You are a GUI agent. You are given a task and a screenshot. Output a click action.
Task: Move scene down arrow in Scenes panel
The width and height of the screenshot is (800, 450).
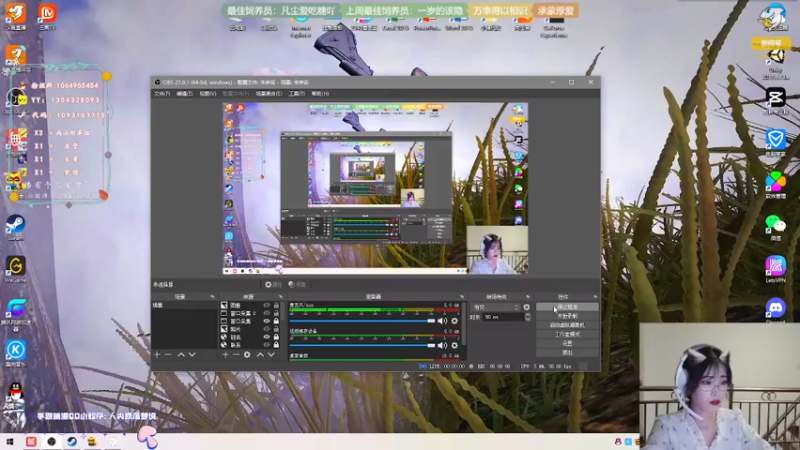tap(192, 355)
